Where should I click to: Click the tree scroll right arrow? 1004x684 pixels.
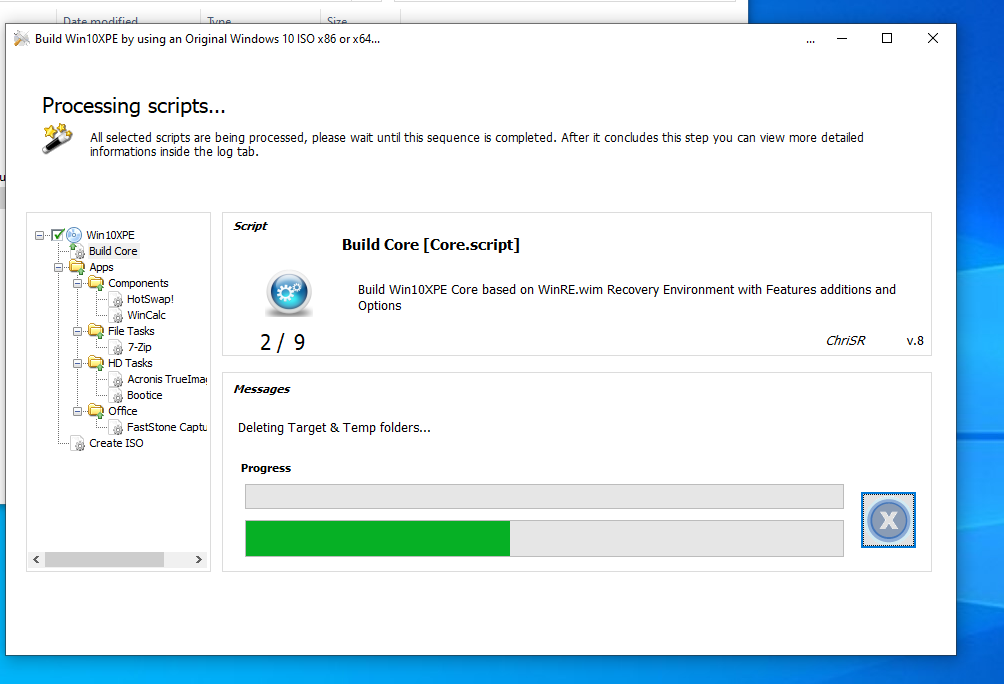198,560
